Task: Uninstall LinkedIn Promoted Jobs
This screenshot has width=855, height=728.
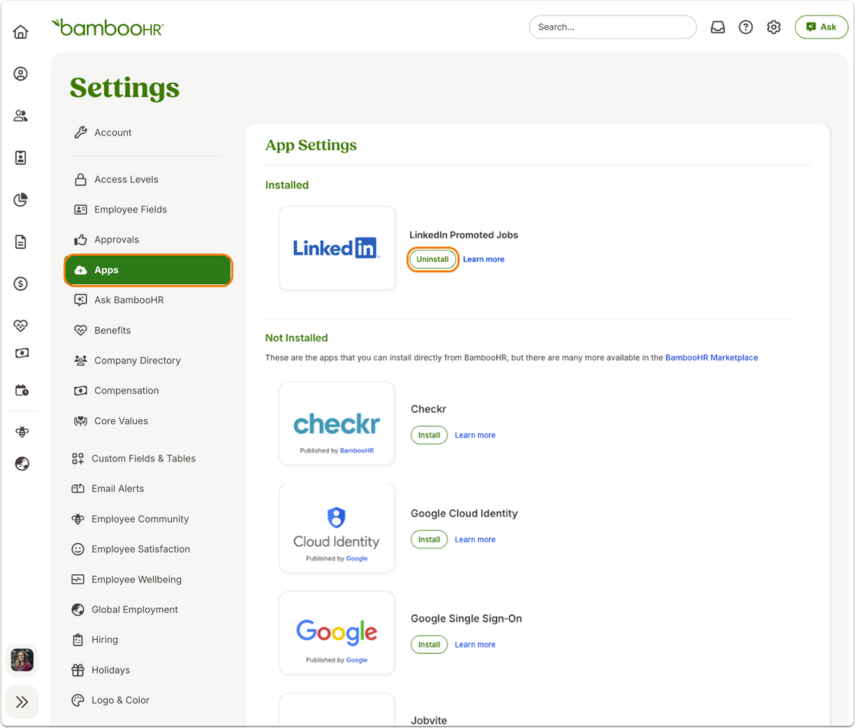Action: (x=432, y=260)
